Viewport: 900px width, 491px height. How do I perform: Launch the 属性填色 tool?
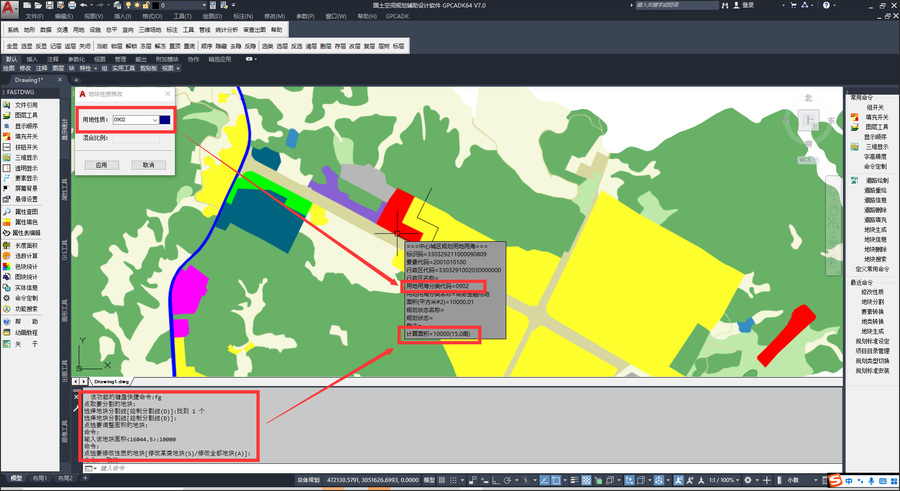point(20,222)
